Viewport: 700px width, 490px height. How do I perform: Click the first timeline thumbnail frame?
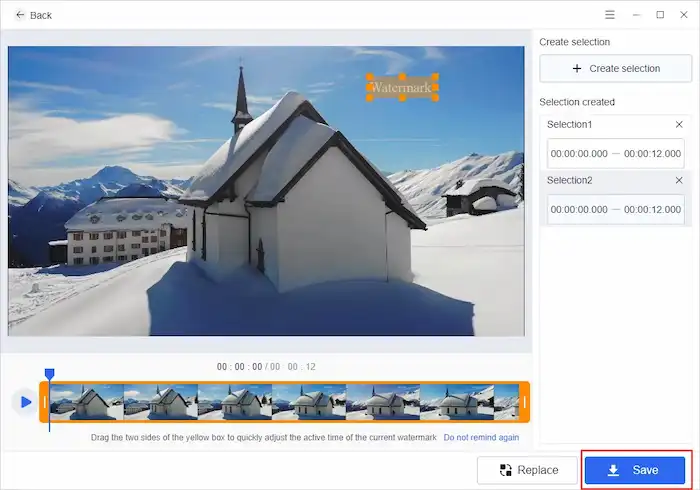pos(87,402)
